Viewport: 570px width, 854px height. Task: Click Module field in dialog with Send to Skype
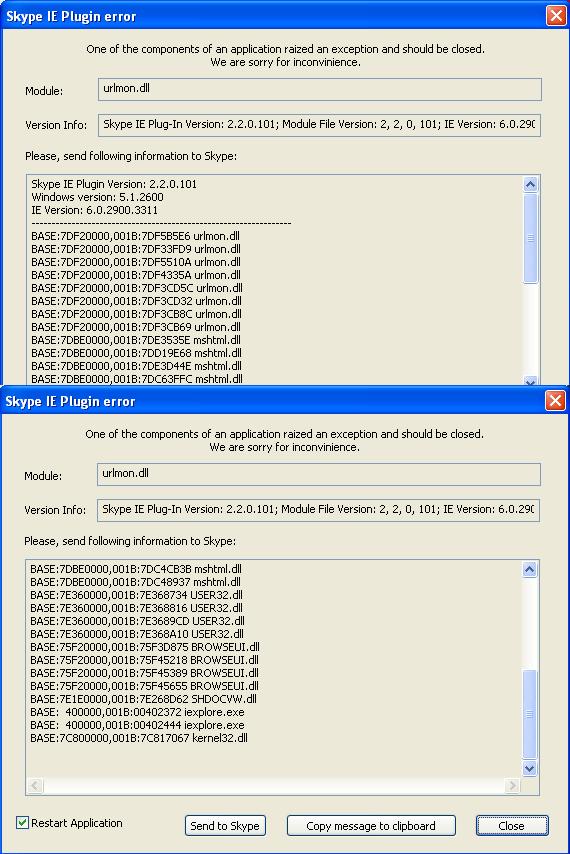coord(319,474)
